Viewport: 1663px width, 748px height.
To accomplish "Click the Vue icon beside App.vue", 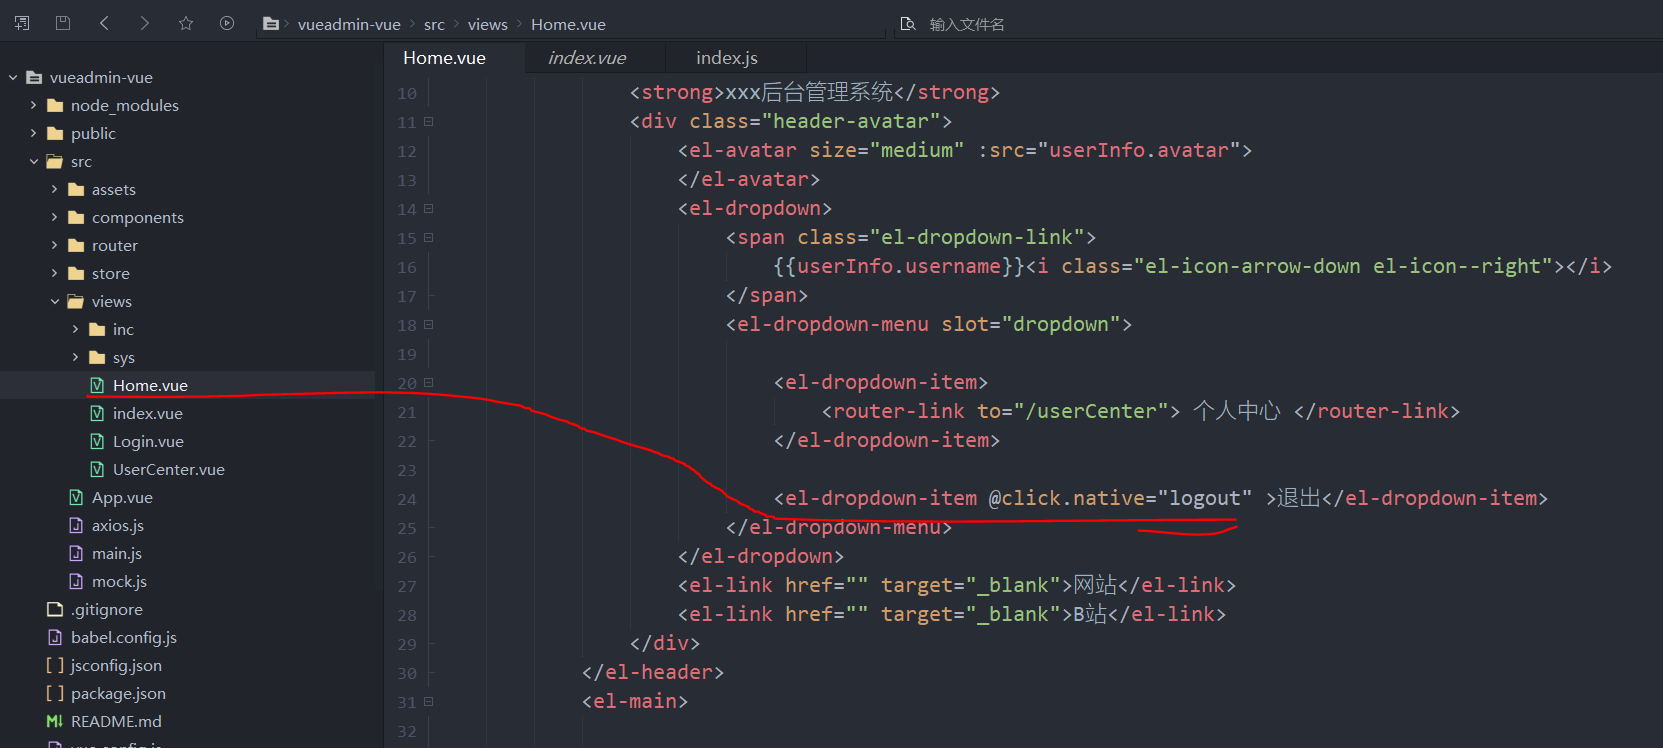I will click(76, 497).
